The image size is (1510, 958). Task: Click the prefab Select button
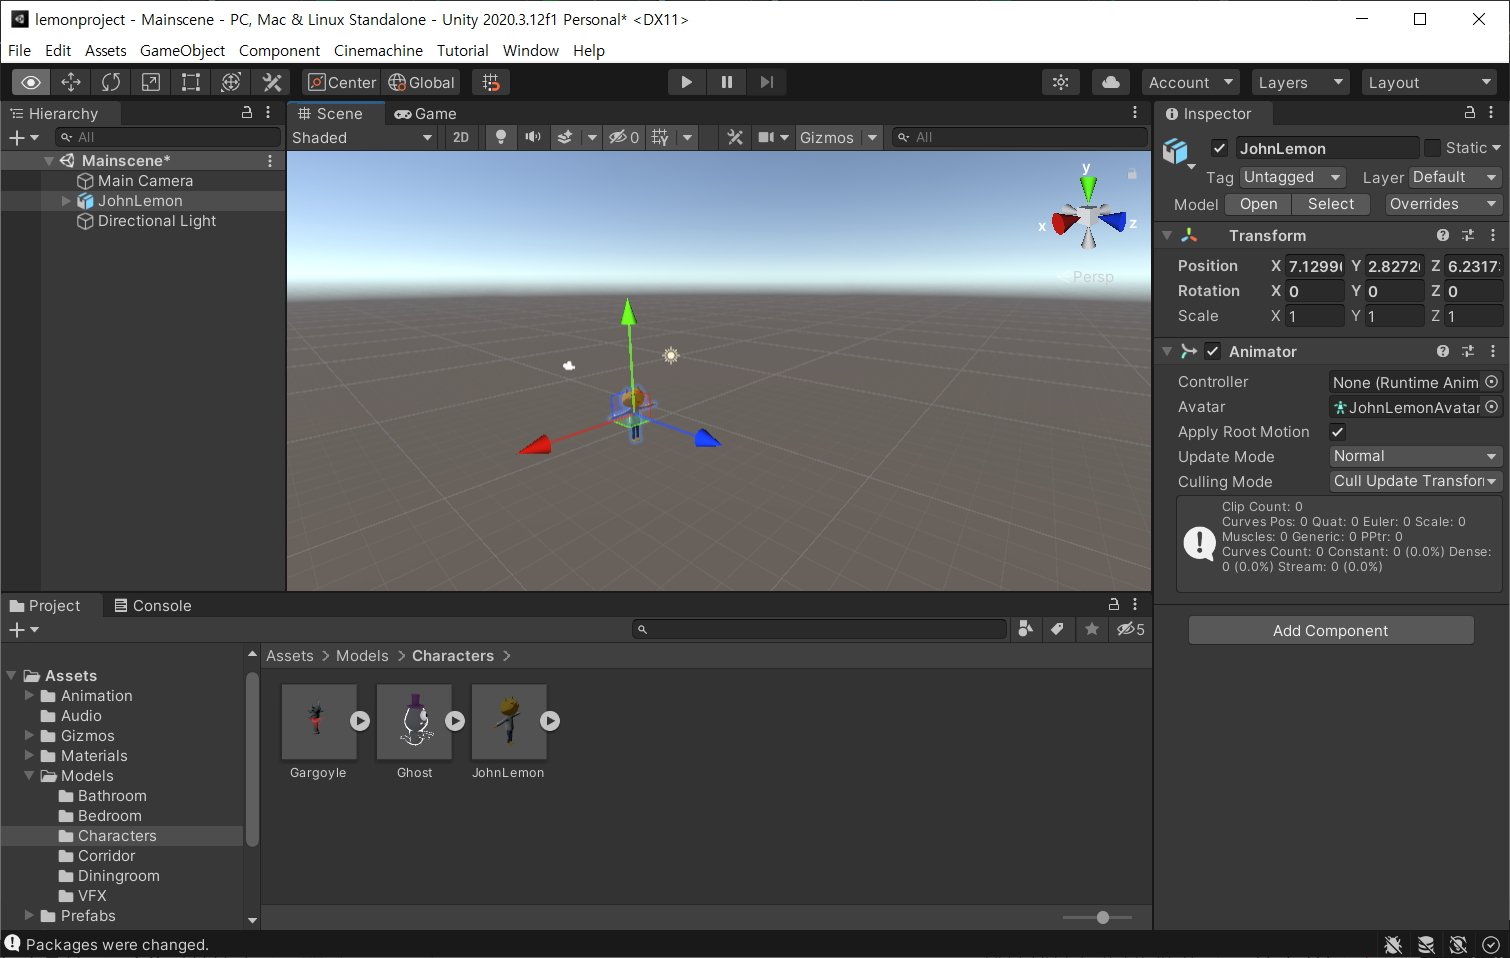click(1330, 204)
